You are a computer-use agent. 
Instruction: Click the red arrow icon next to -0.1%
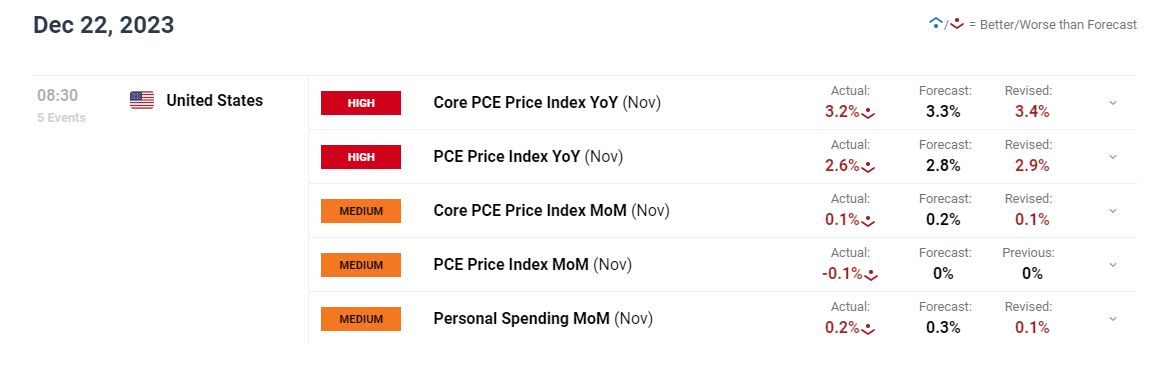871,275
